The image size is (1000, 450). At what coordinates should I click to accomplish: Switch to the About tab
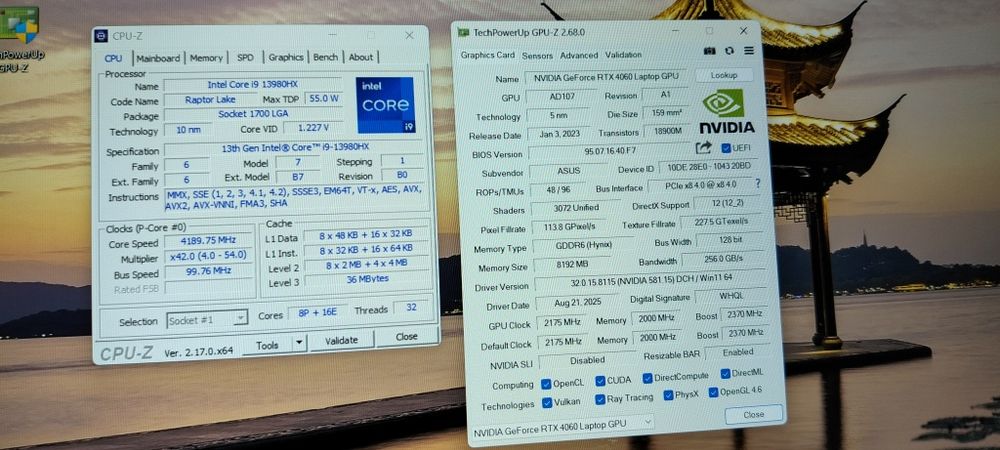point(361,57)
